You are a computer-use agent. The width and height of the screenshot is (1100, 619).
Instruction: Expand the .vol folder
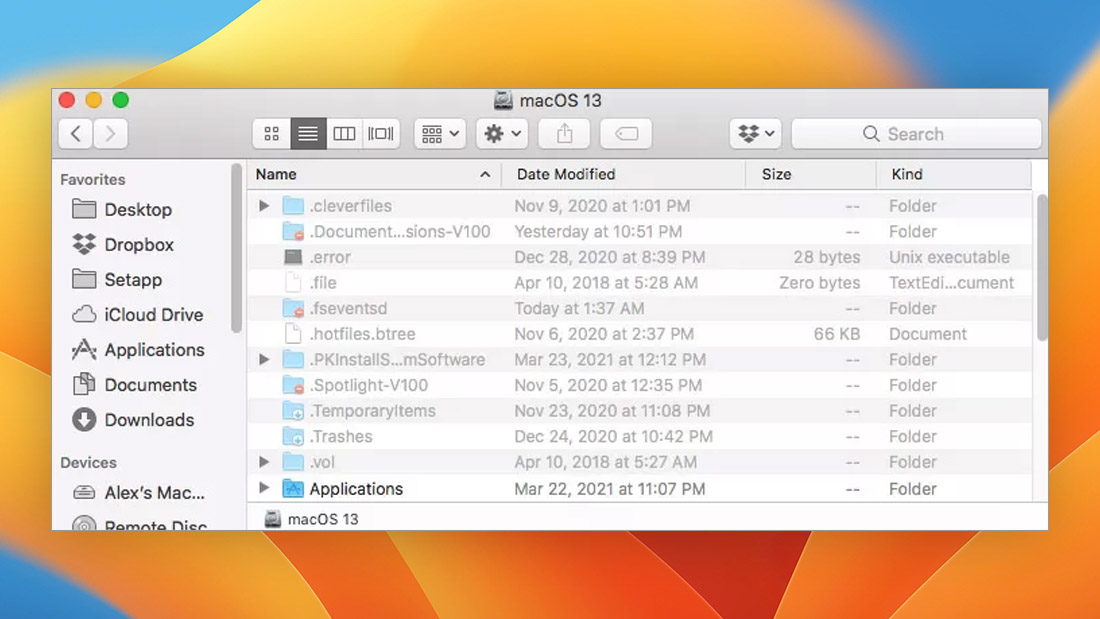click(264, 462)
